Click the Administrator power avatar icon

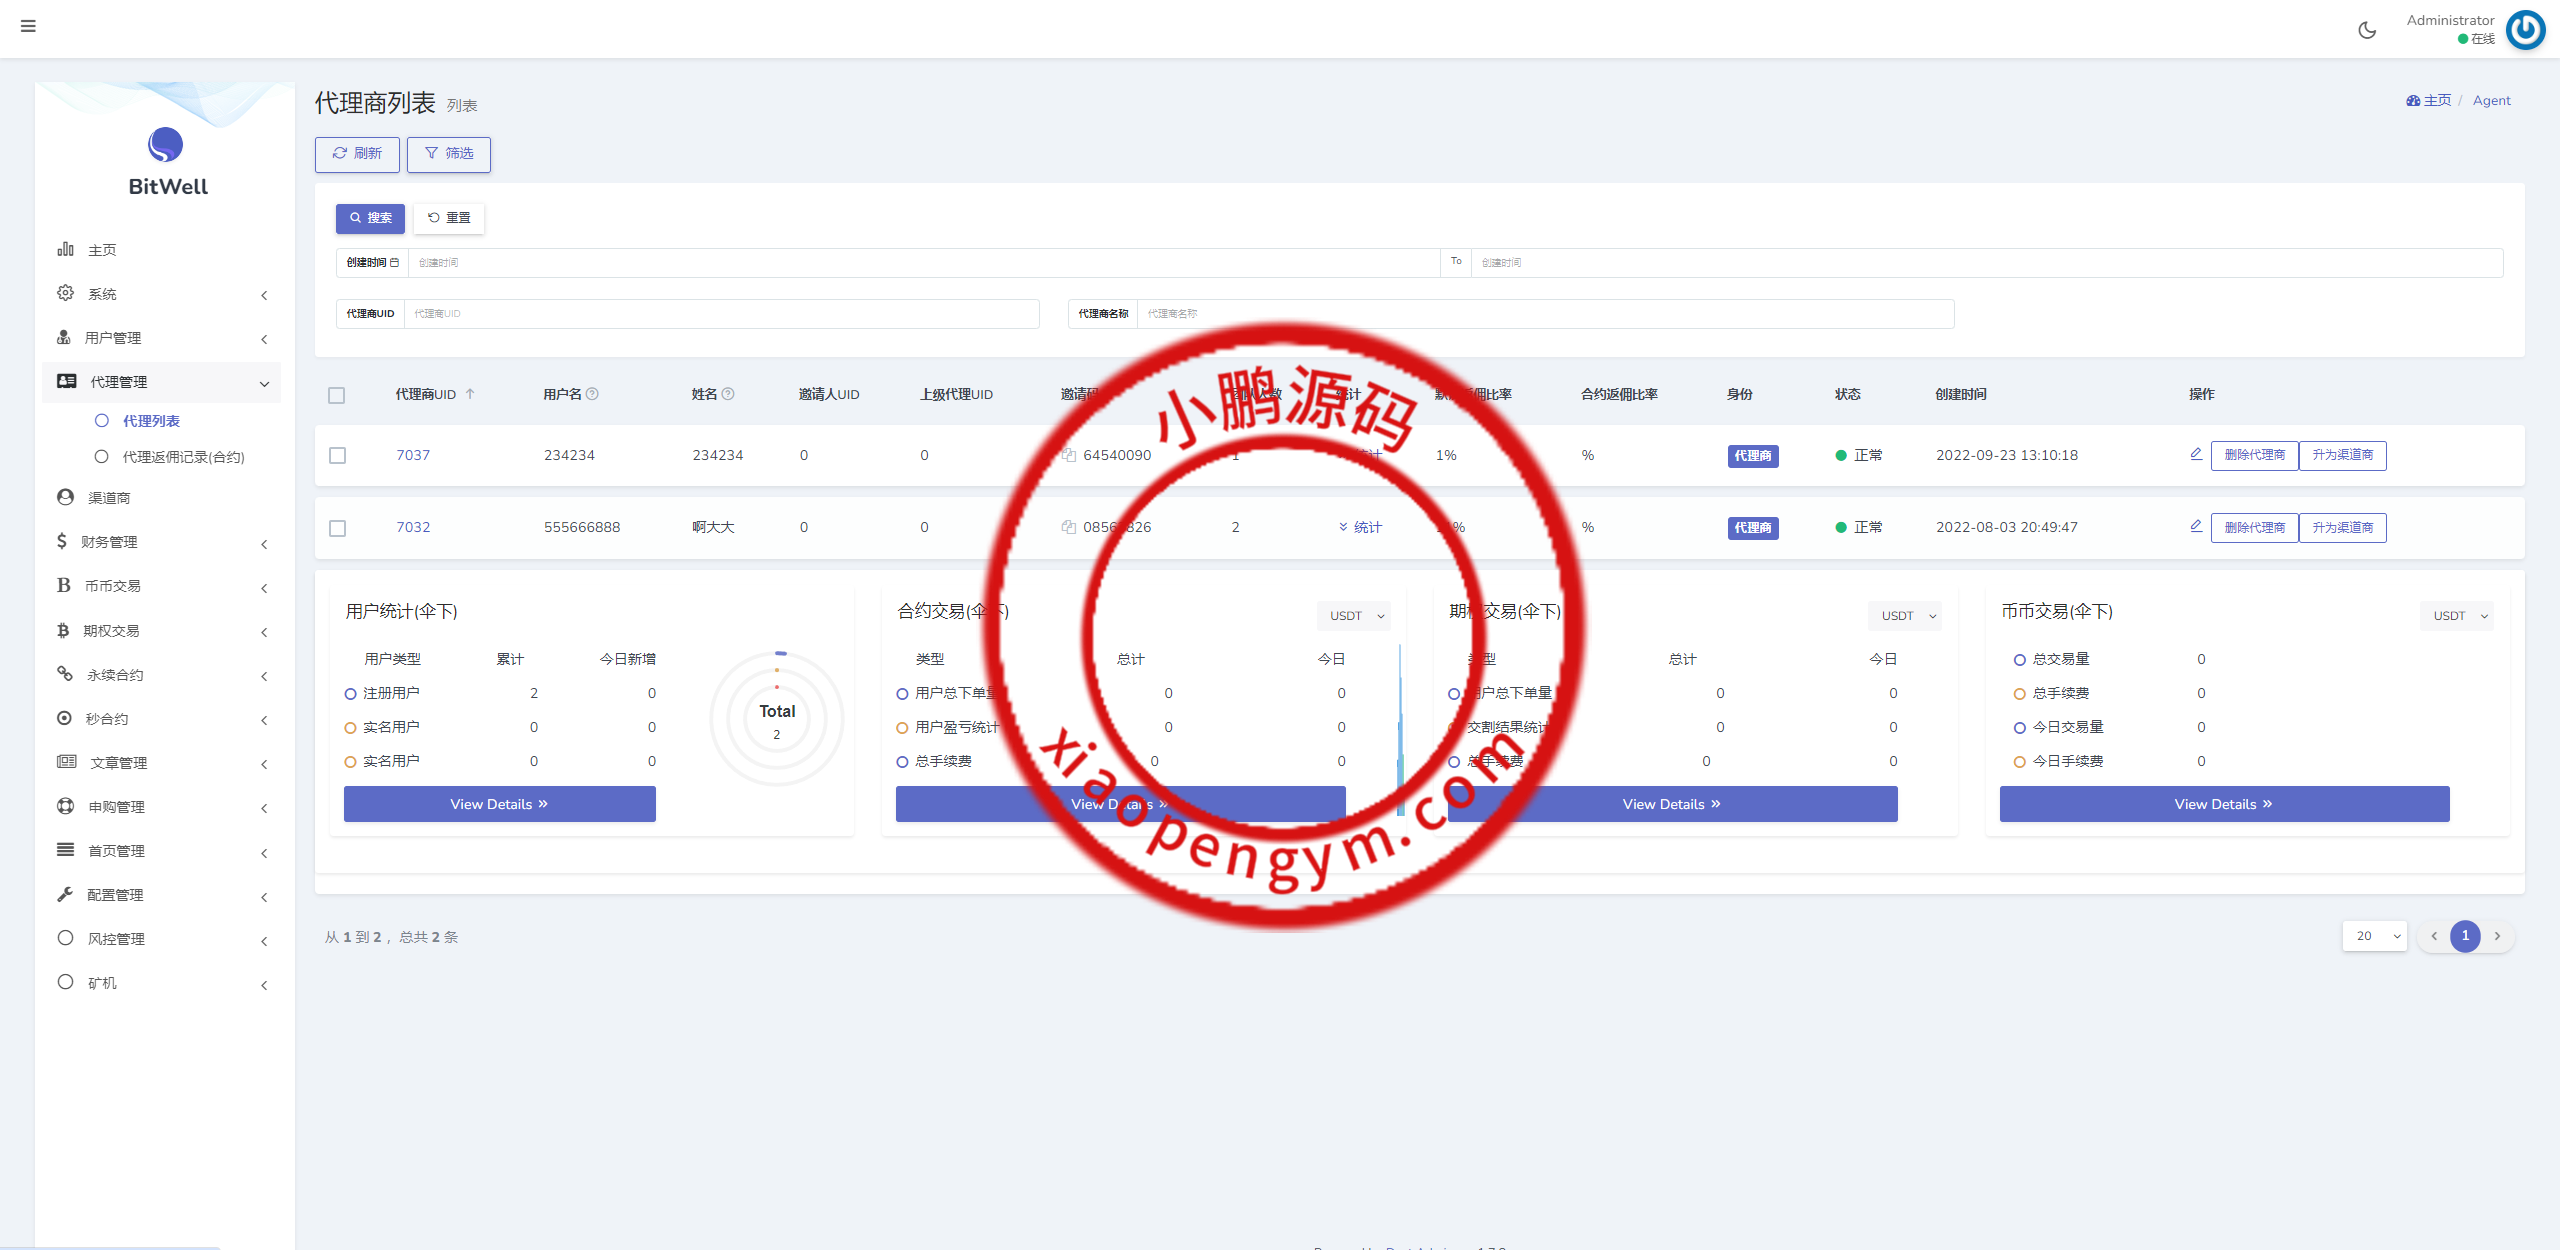click(x=2526, y=30)
